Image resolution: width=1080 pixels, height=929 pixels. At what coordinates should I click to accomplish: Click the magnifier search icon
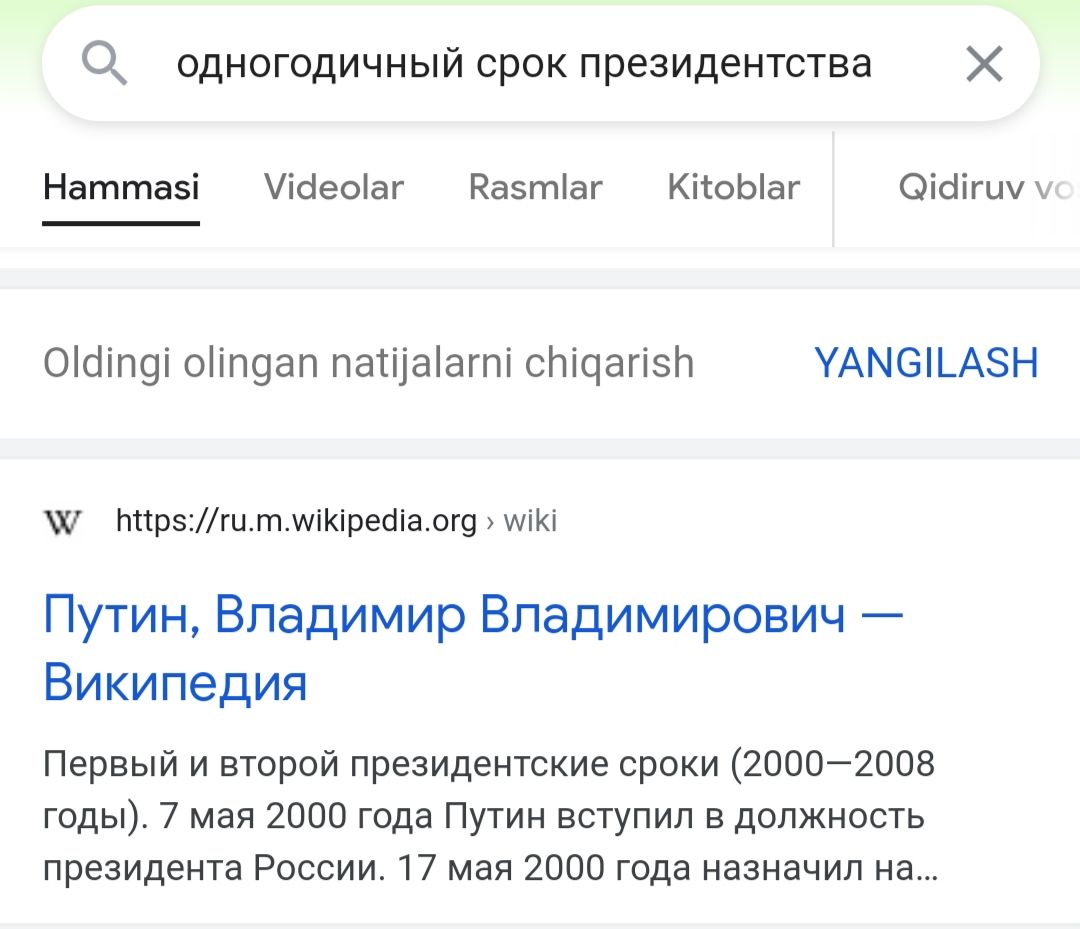pyautogui.click(x=104, y=65)
